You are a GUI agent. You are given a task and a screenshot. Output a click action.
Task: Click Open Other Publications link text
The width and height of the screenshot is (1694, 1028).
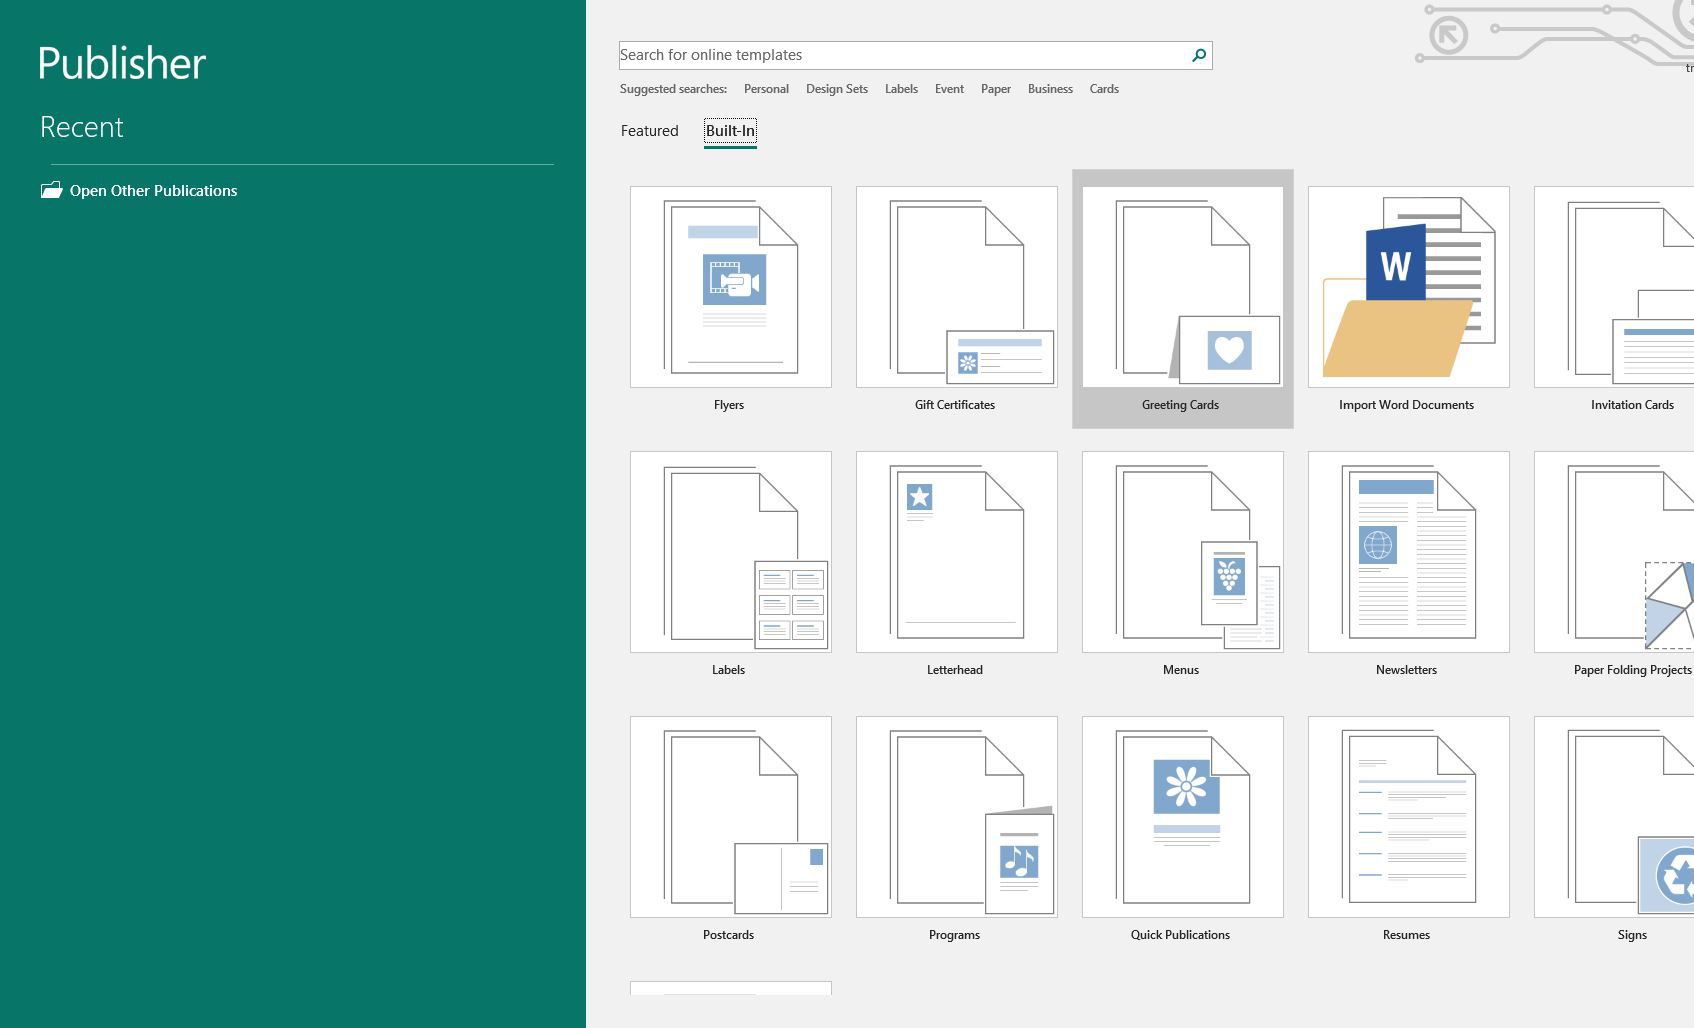pos(153,191)
